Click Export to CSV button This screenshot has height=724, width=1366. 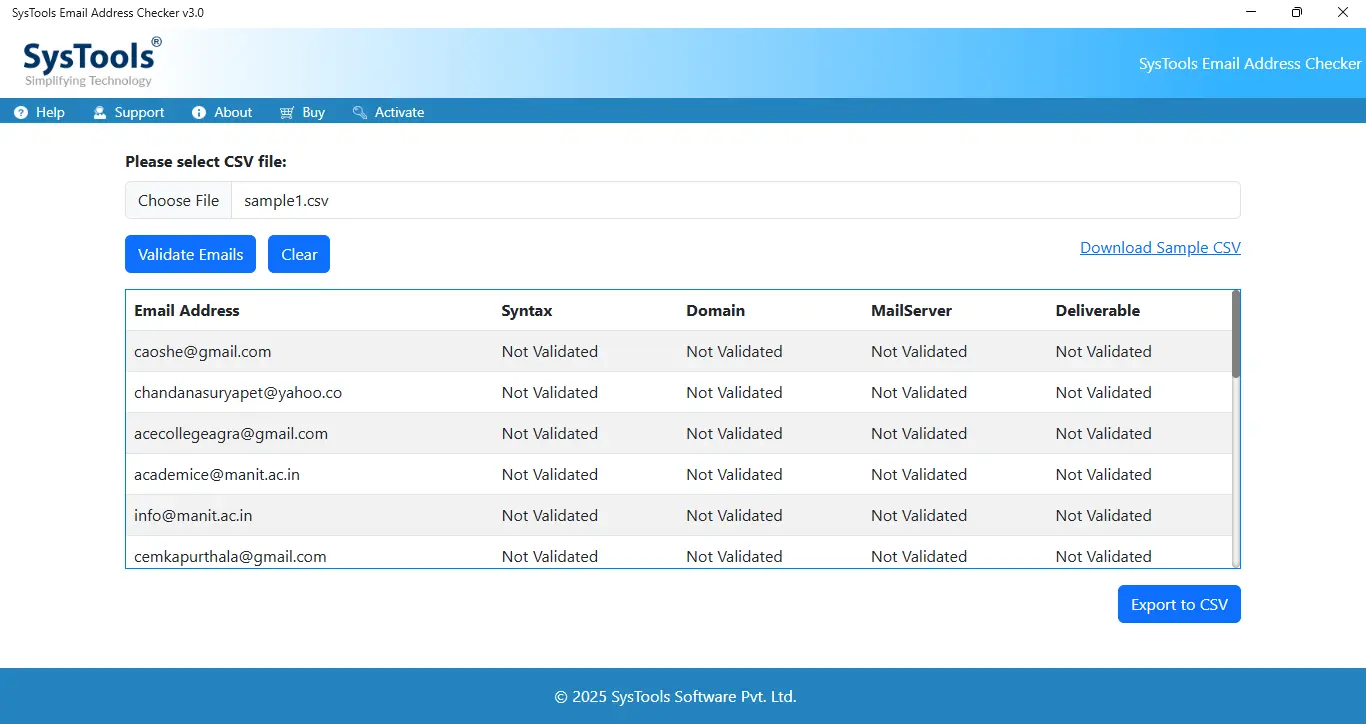click(1179, 604)
